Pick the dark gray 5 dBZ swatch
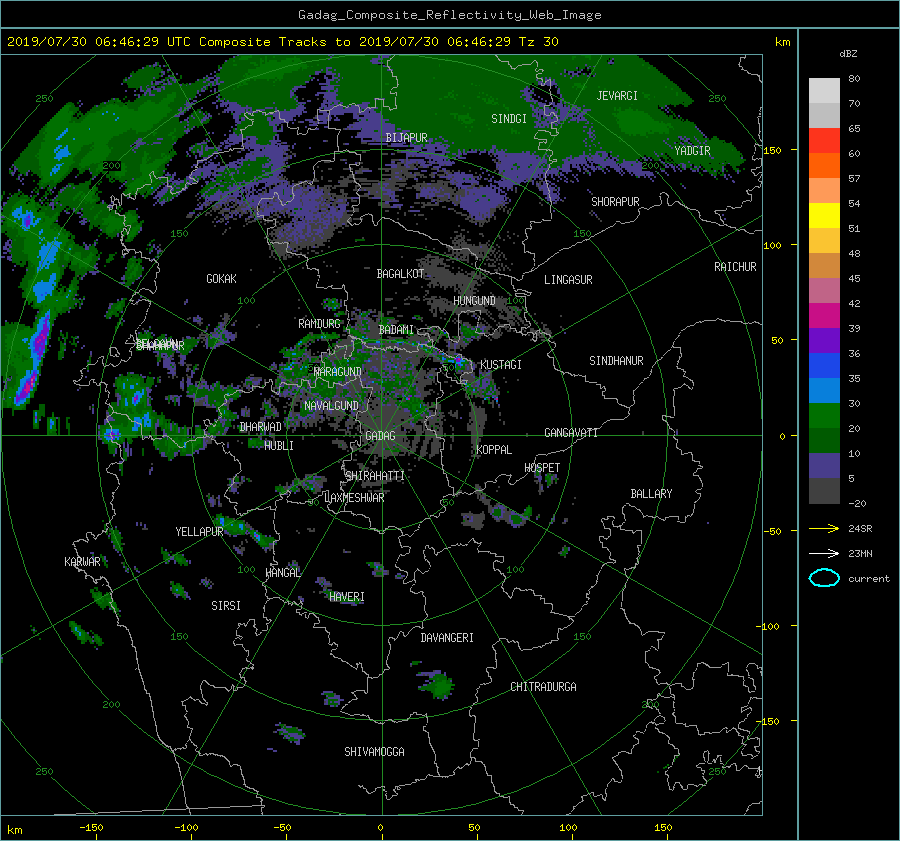 pos(824,491)
